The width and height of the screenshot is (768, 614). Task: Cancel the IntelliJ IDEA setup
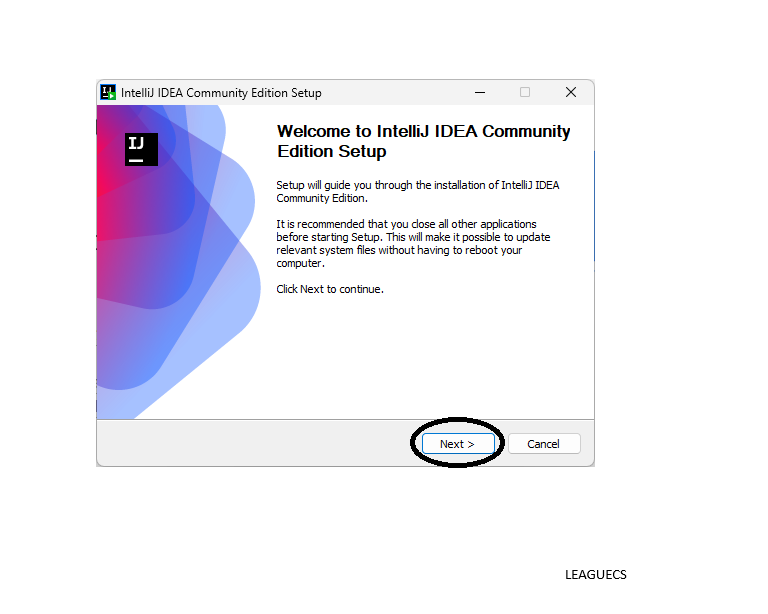(544, 444)
